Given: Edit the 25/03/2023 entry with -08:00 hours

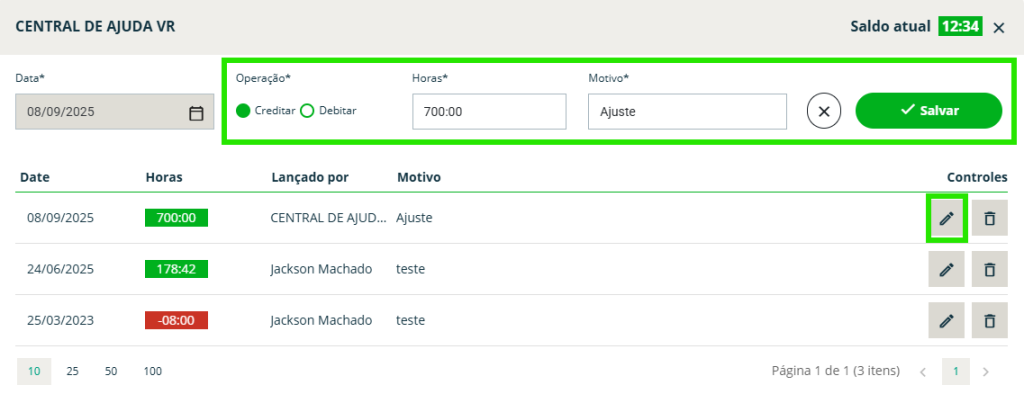Looking at the screenshot, I should 946,321.
